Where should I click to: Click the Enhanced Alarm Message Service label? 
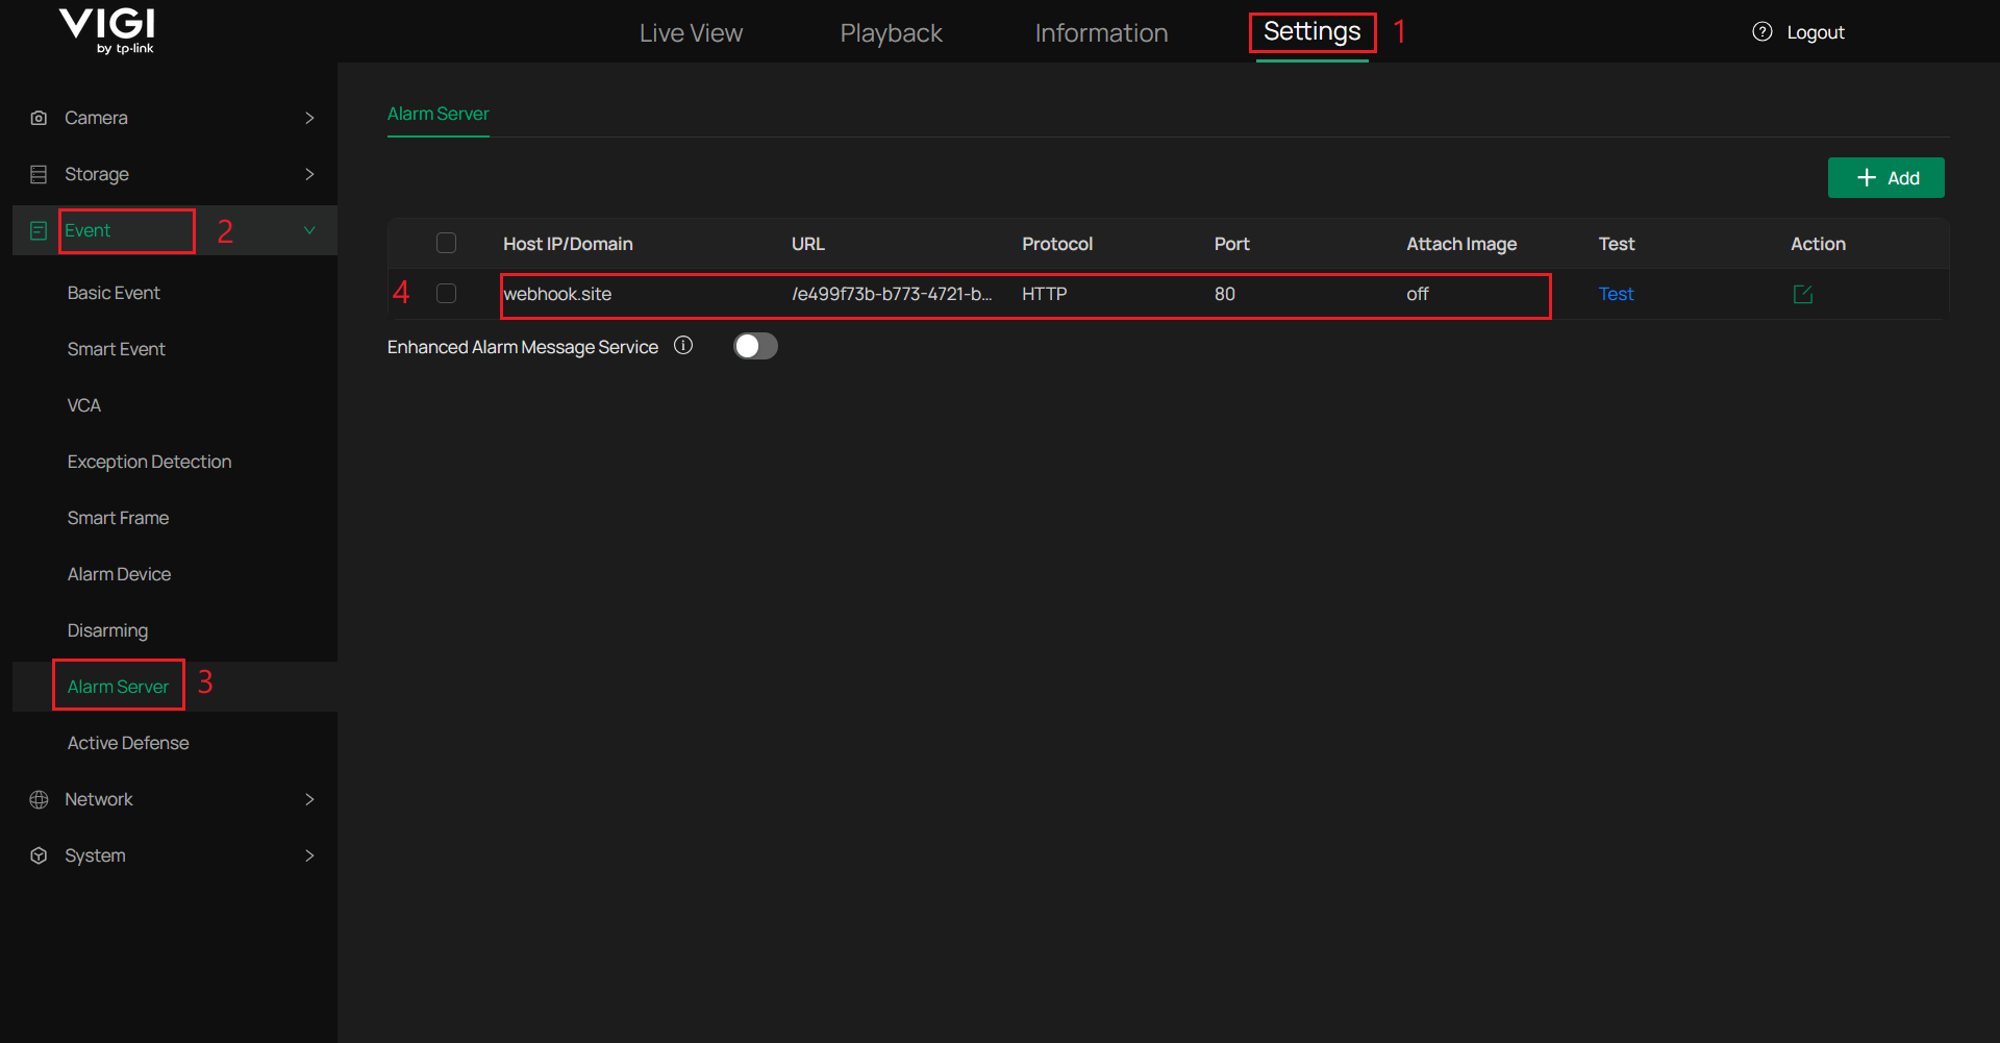pos(522,347)
